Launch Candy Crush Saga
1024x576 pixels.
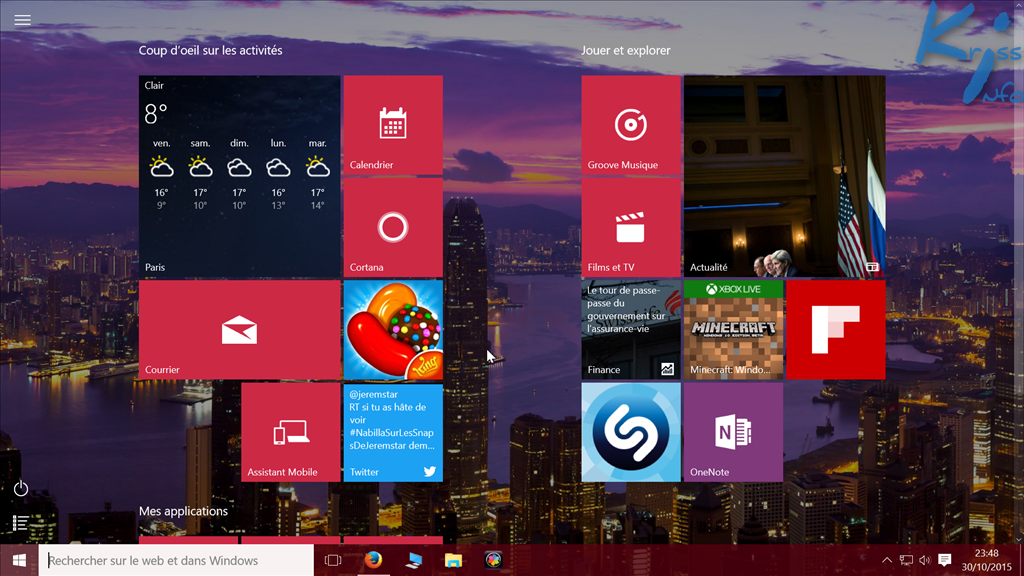(392, 330)
